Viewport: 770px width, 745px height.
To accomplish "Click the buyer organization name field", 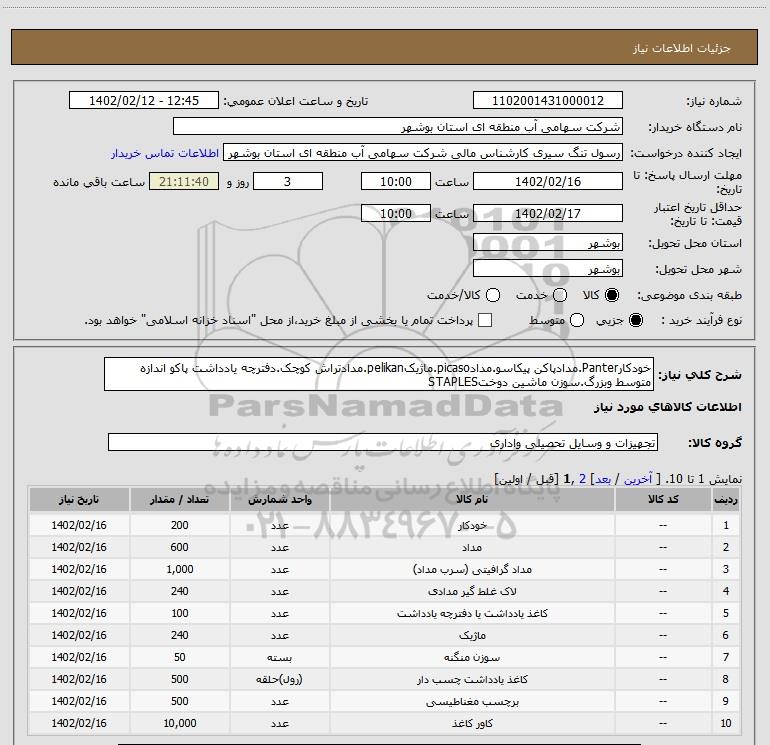I will 398,127.
